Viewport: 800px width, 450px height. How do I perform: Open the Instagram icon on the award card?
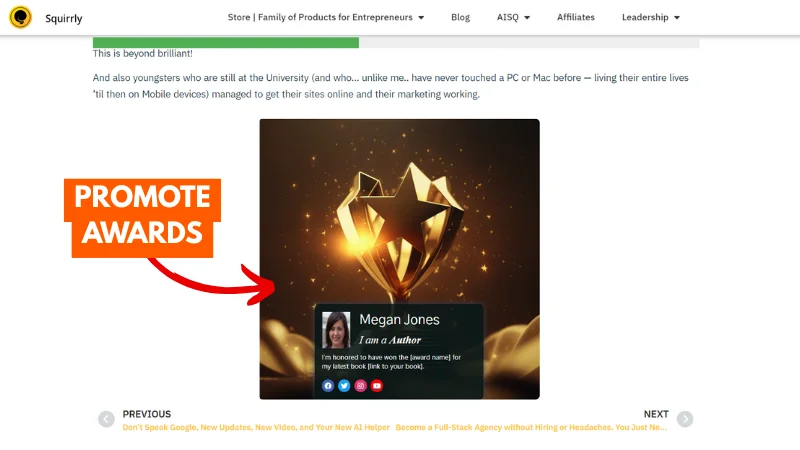(361, 386)
